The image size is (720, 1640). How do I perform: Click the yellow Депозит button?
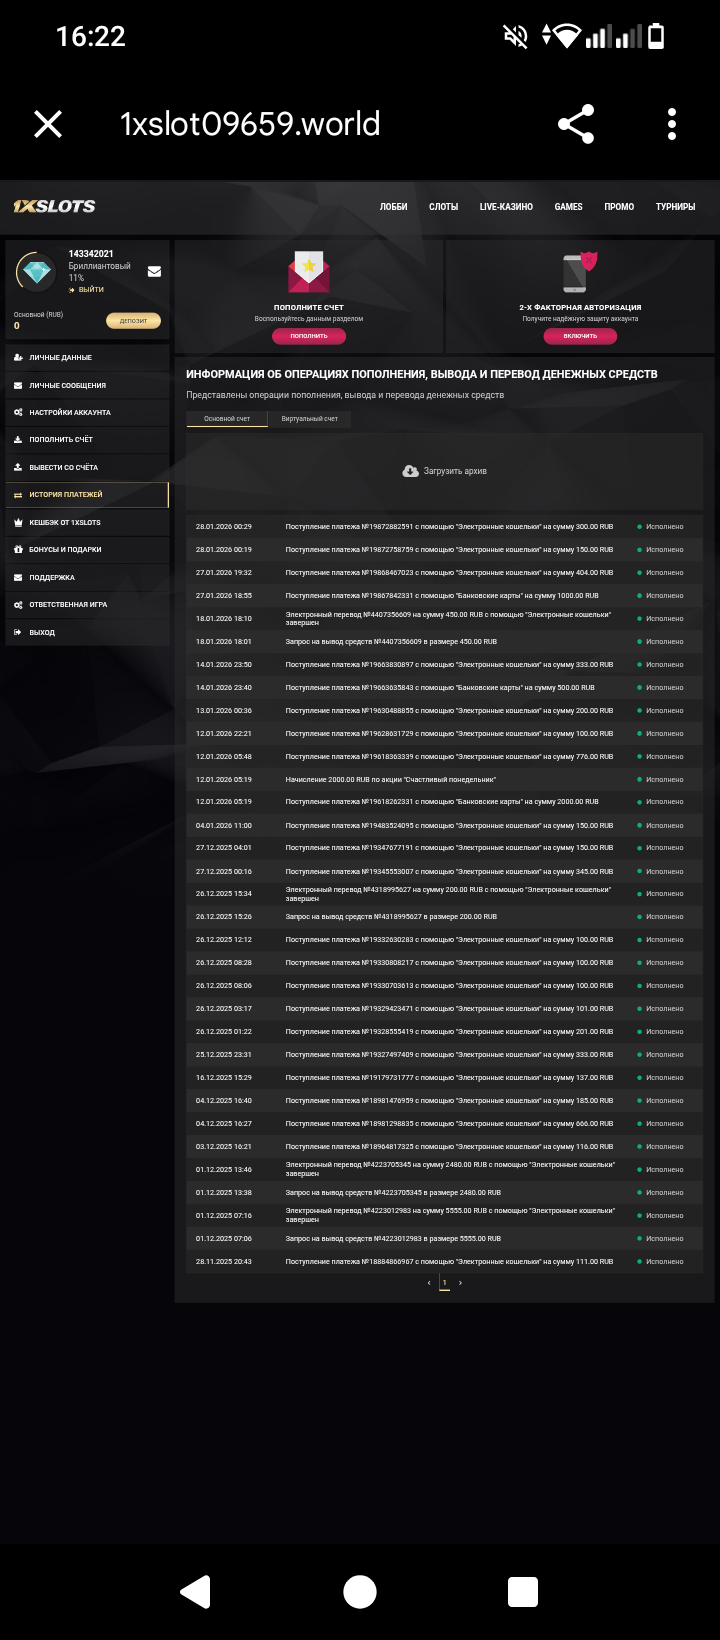133,321
